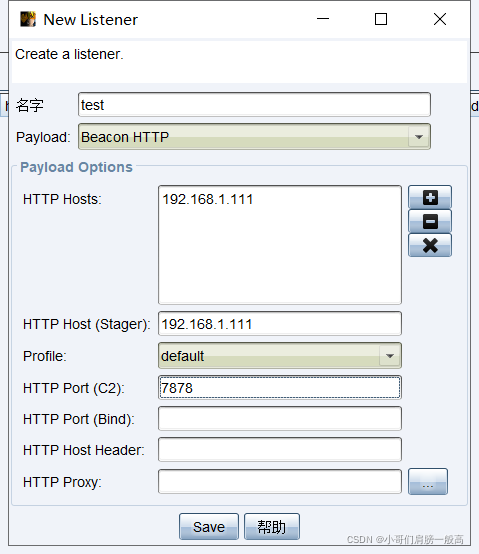Clear all HTTP hosts with X icon
The image size is (479, 554).
(430, 245)
